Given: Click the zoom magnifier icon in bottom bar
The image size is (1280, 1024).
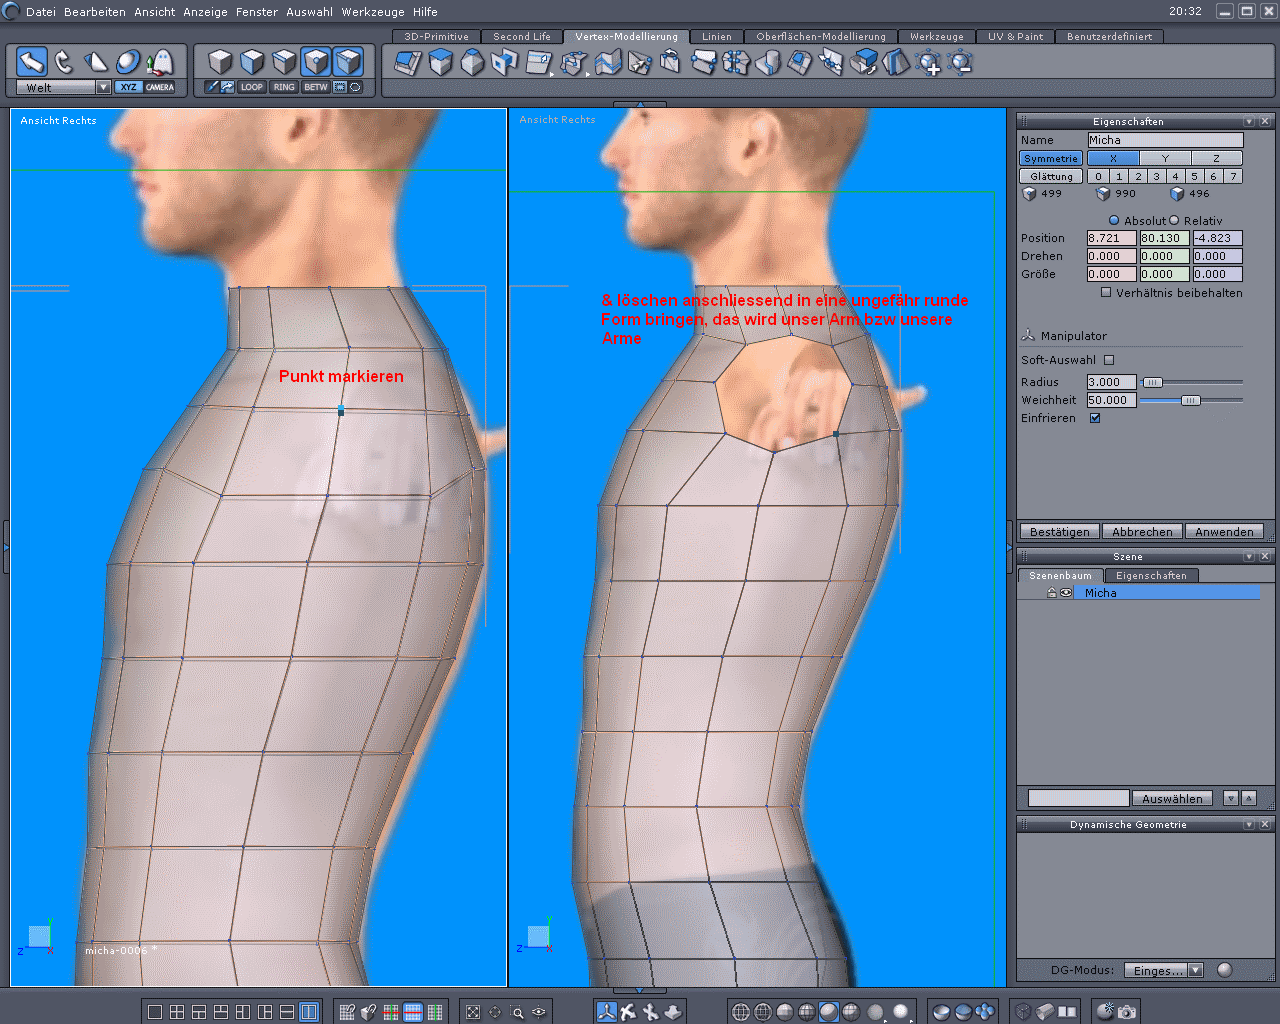Looking at the screenshot, I should (517, 1012).
